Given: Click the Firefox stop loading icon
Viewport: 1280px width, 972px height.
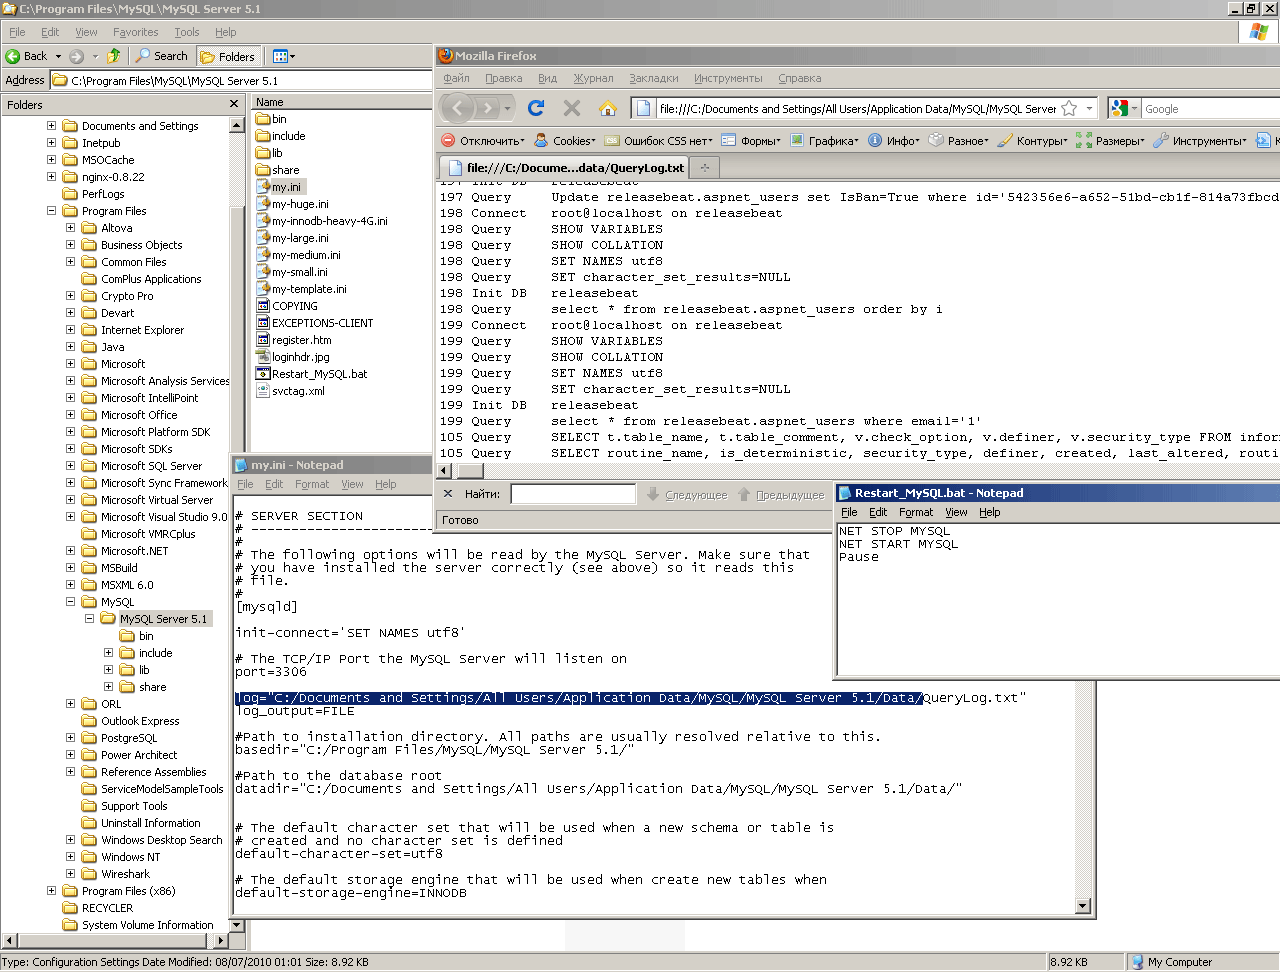Looking at the screenshot, I should pyautogui.click(x=572, y=108).
